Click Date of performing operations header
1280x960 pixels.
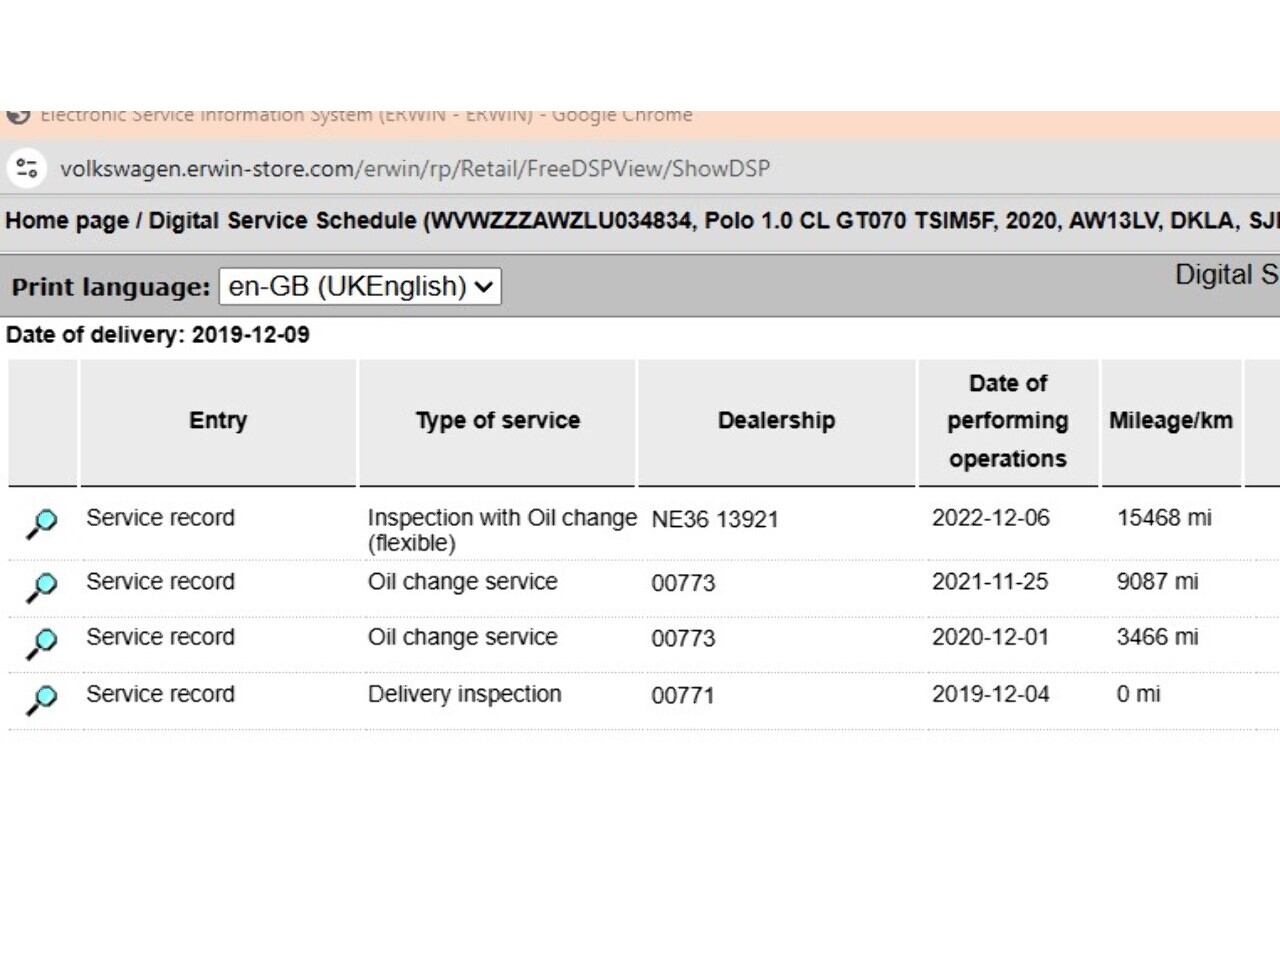click(x=1008, y=421)
